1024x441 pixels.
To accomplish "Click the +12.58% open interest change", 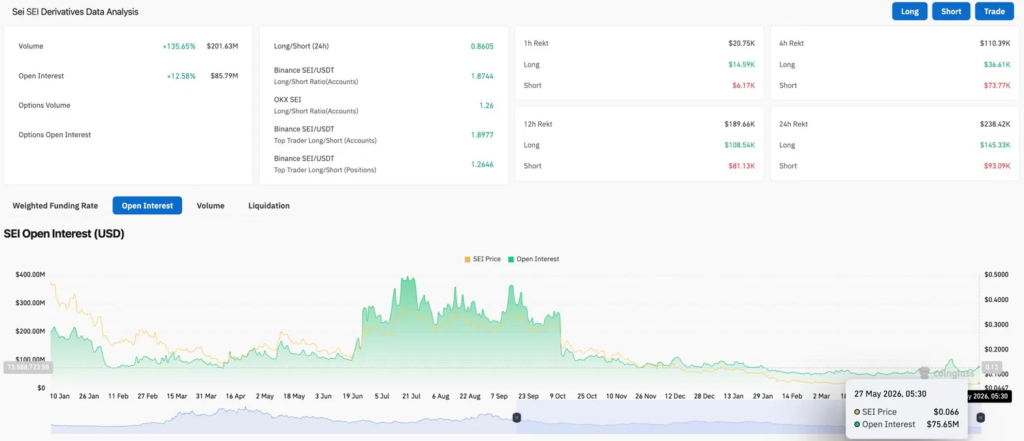I will click(181, 76).
